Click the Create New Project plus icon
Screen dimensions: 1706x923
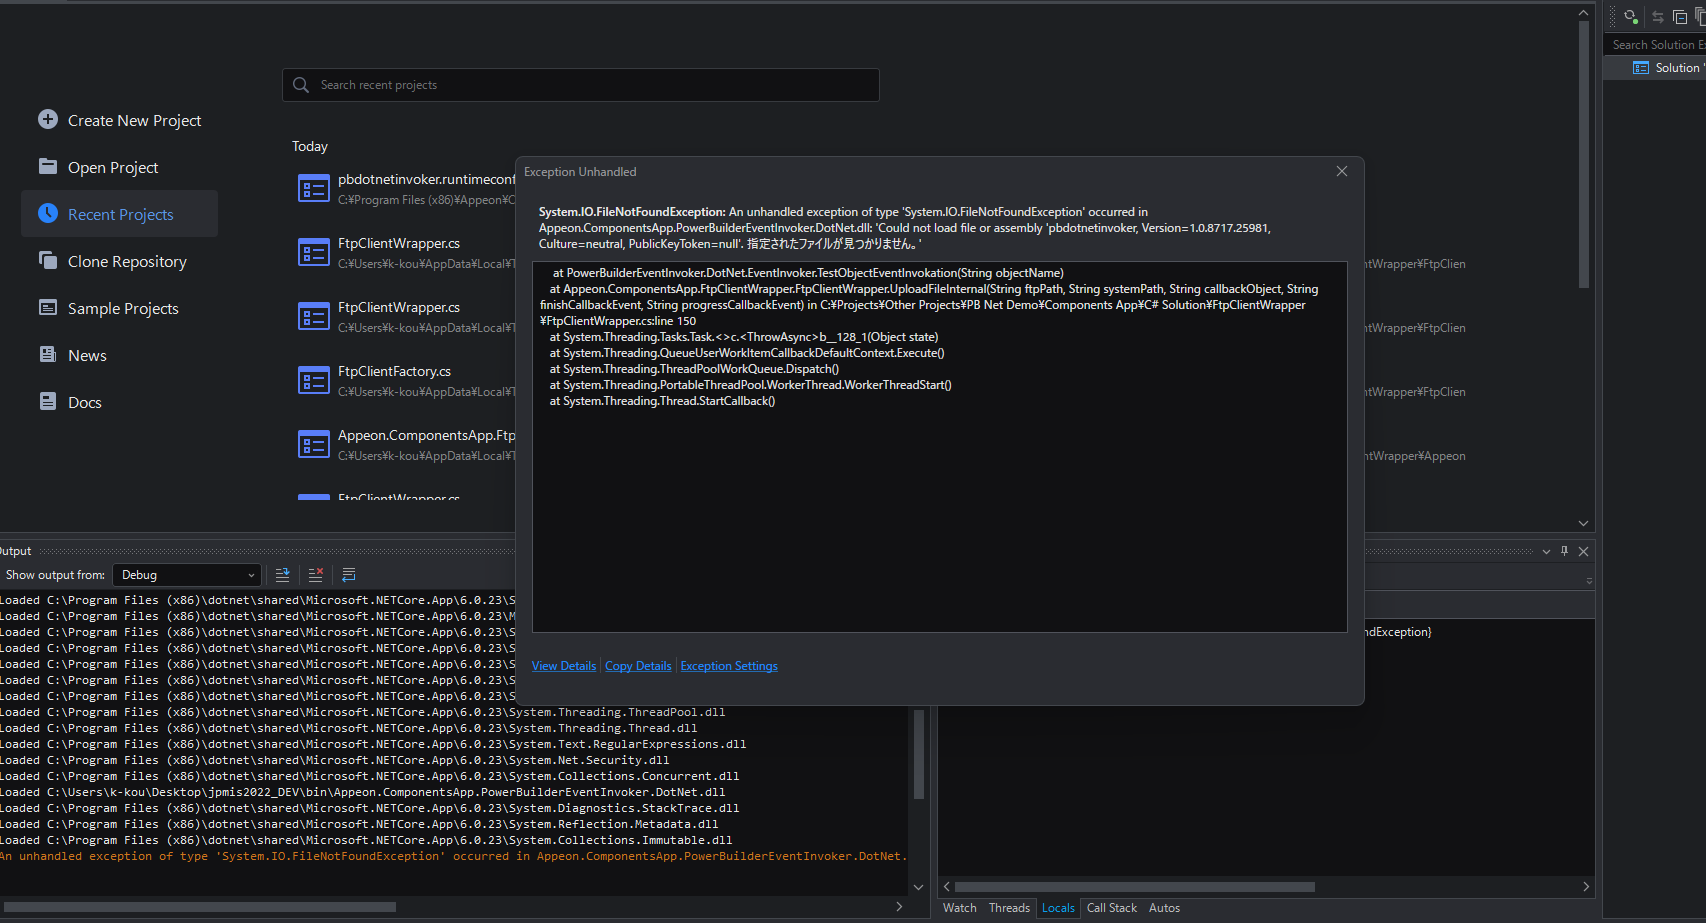(x=48, y=119)
